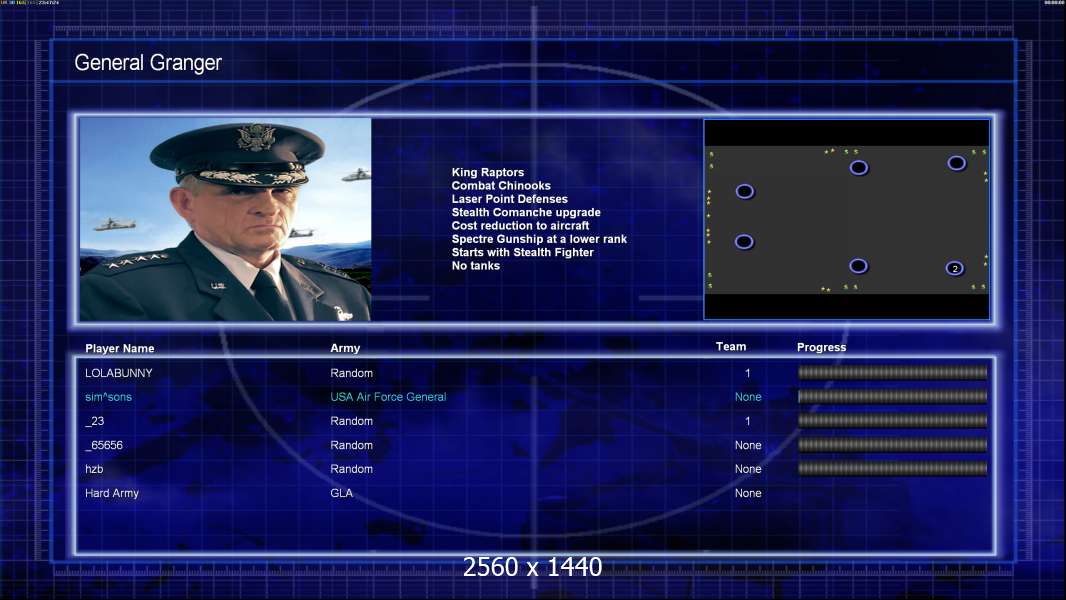The image size is (1066, 600).
Task: Select player name _65656
Action: point(104,445)
